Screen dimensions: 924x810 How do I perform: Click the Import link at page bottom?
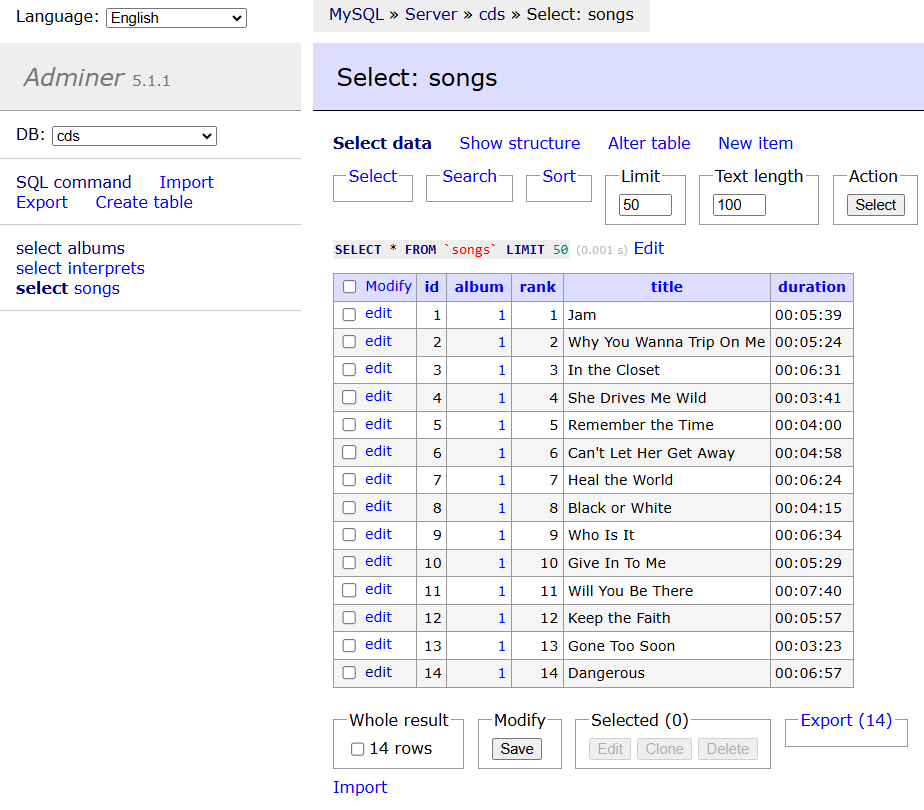pyautogui.click(x=360, y=787)
